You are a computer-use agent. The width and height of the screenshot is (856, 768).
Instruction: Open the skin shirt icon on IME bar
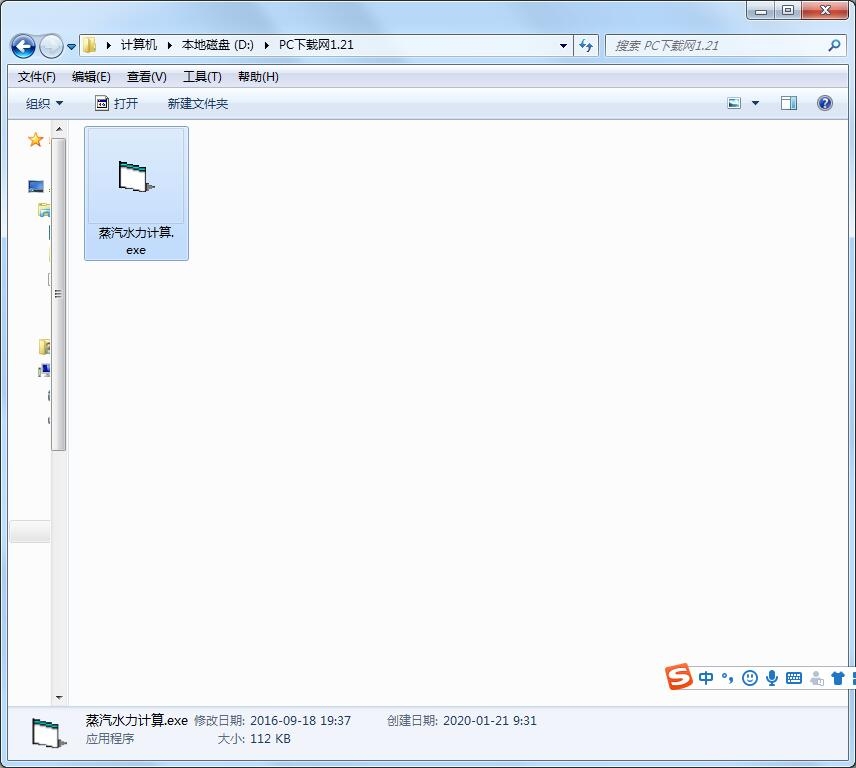point(838,678)
